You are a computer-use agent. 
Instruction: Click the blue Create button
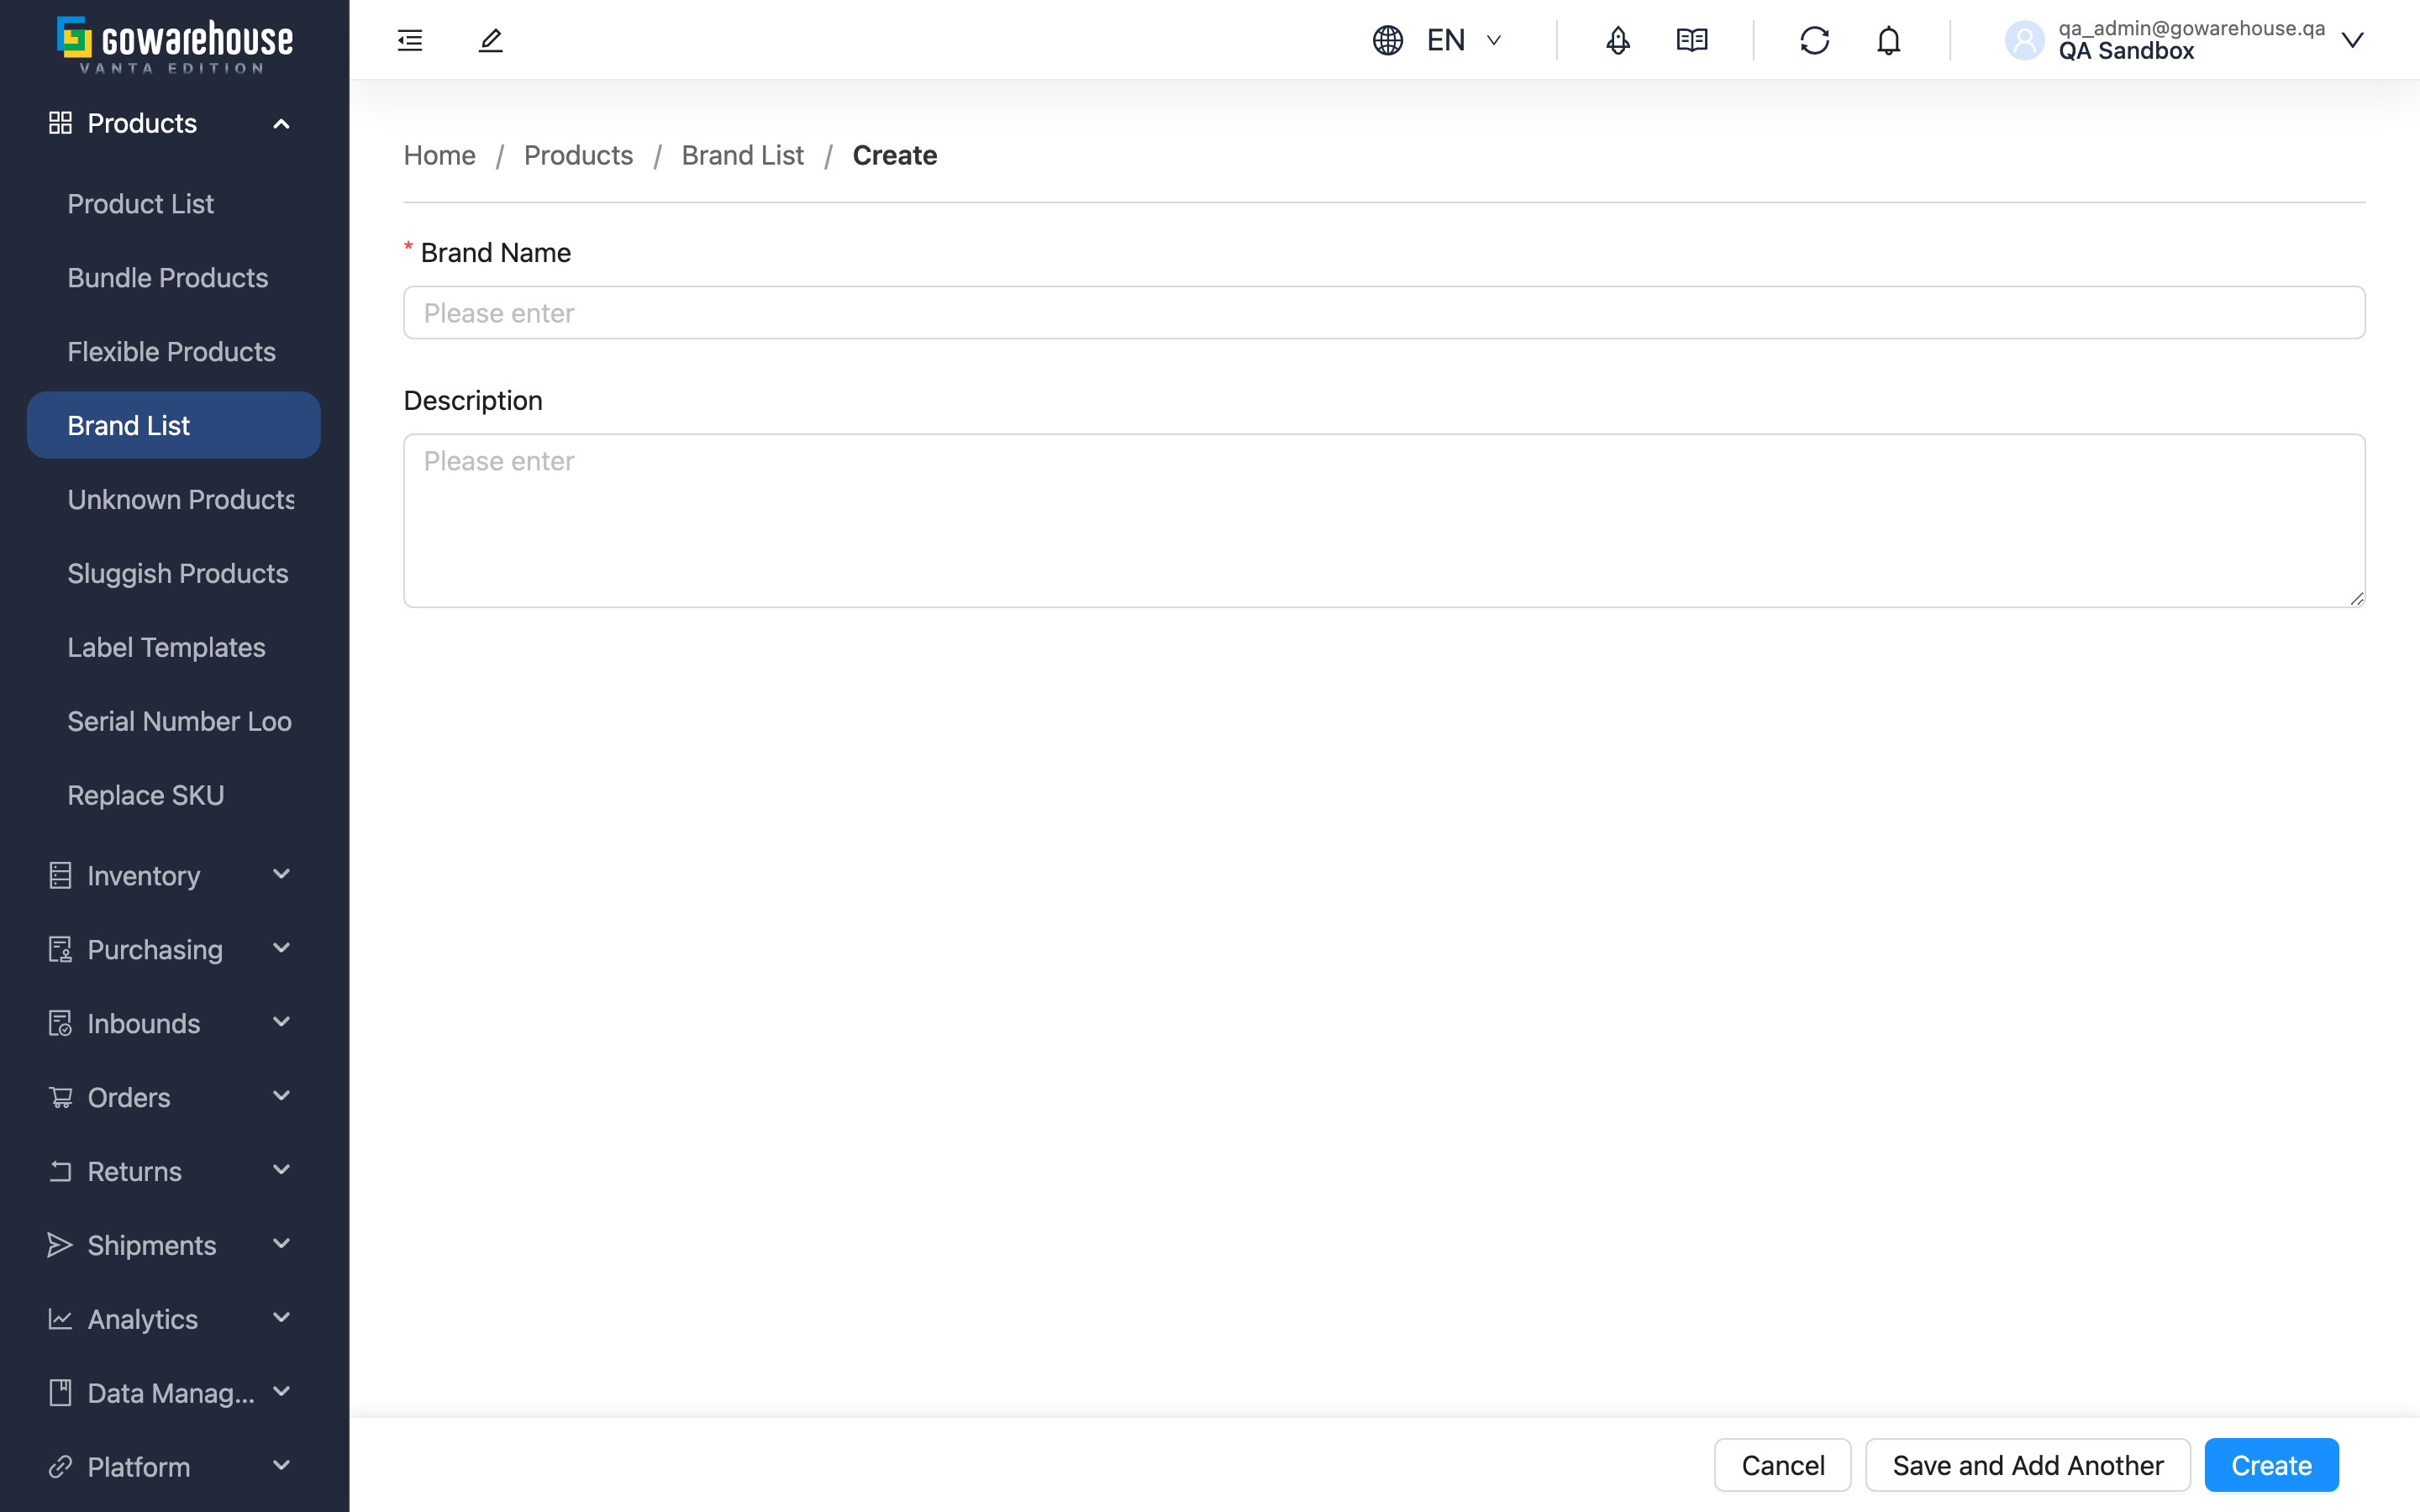coord(2271,1465)
